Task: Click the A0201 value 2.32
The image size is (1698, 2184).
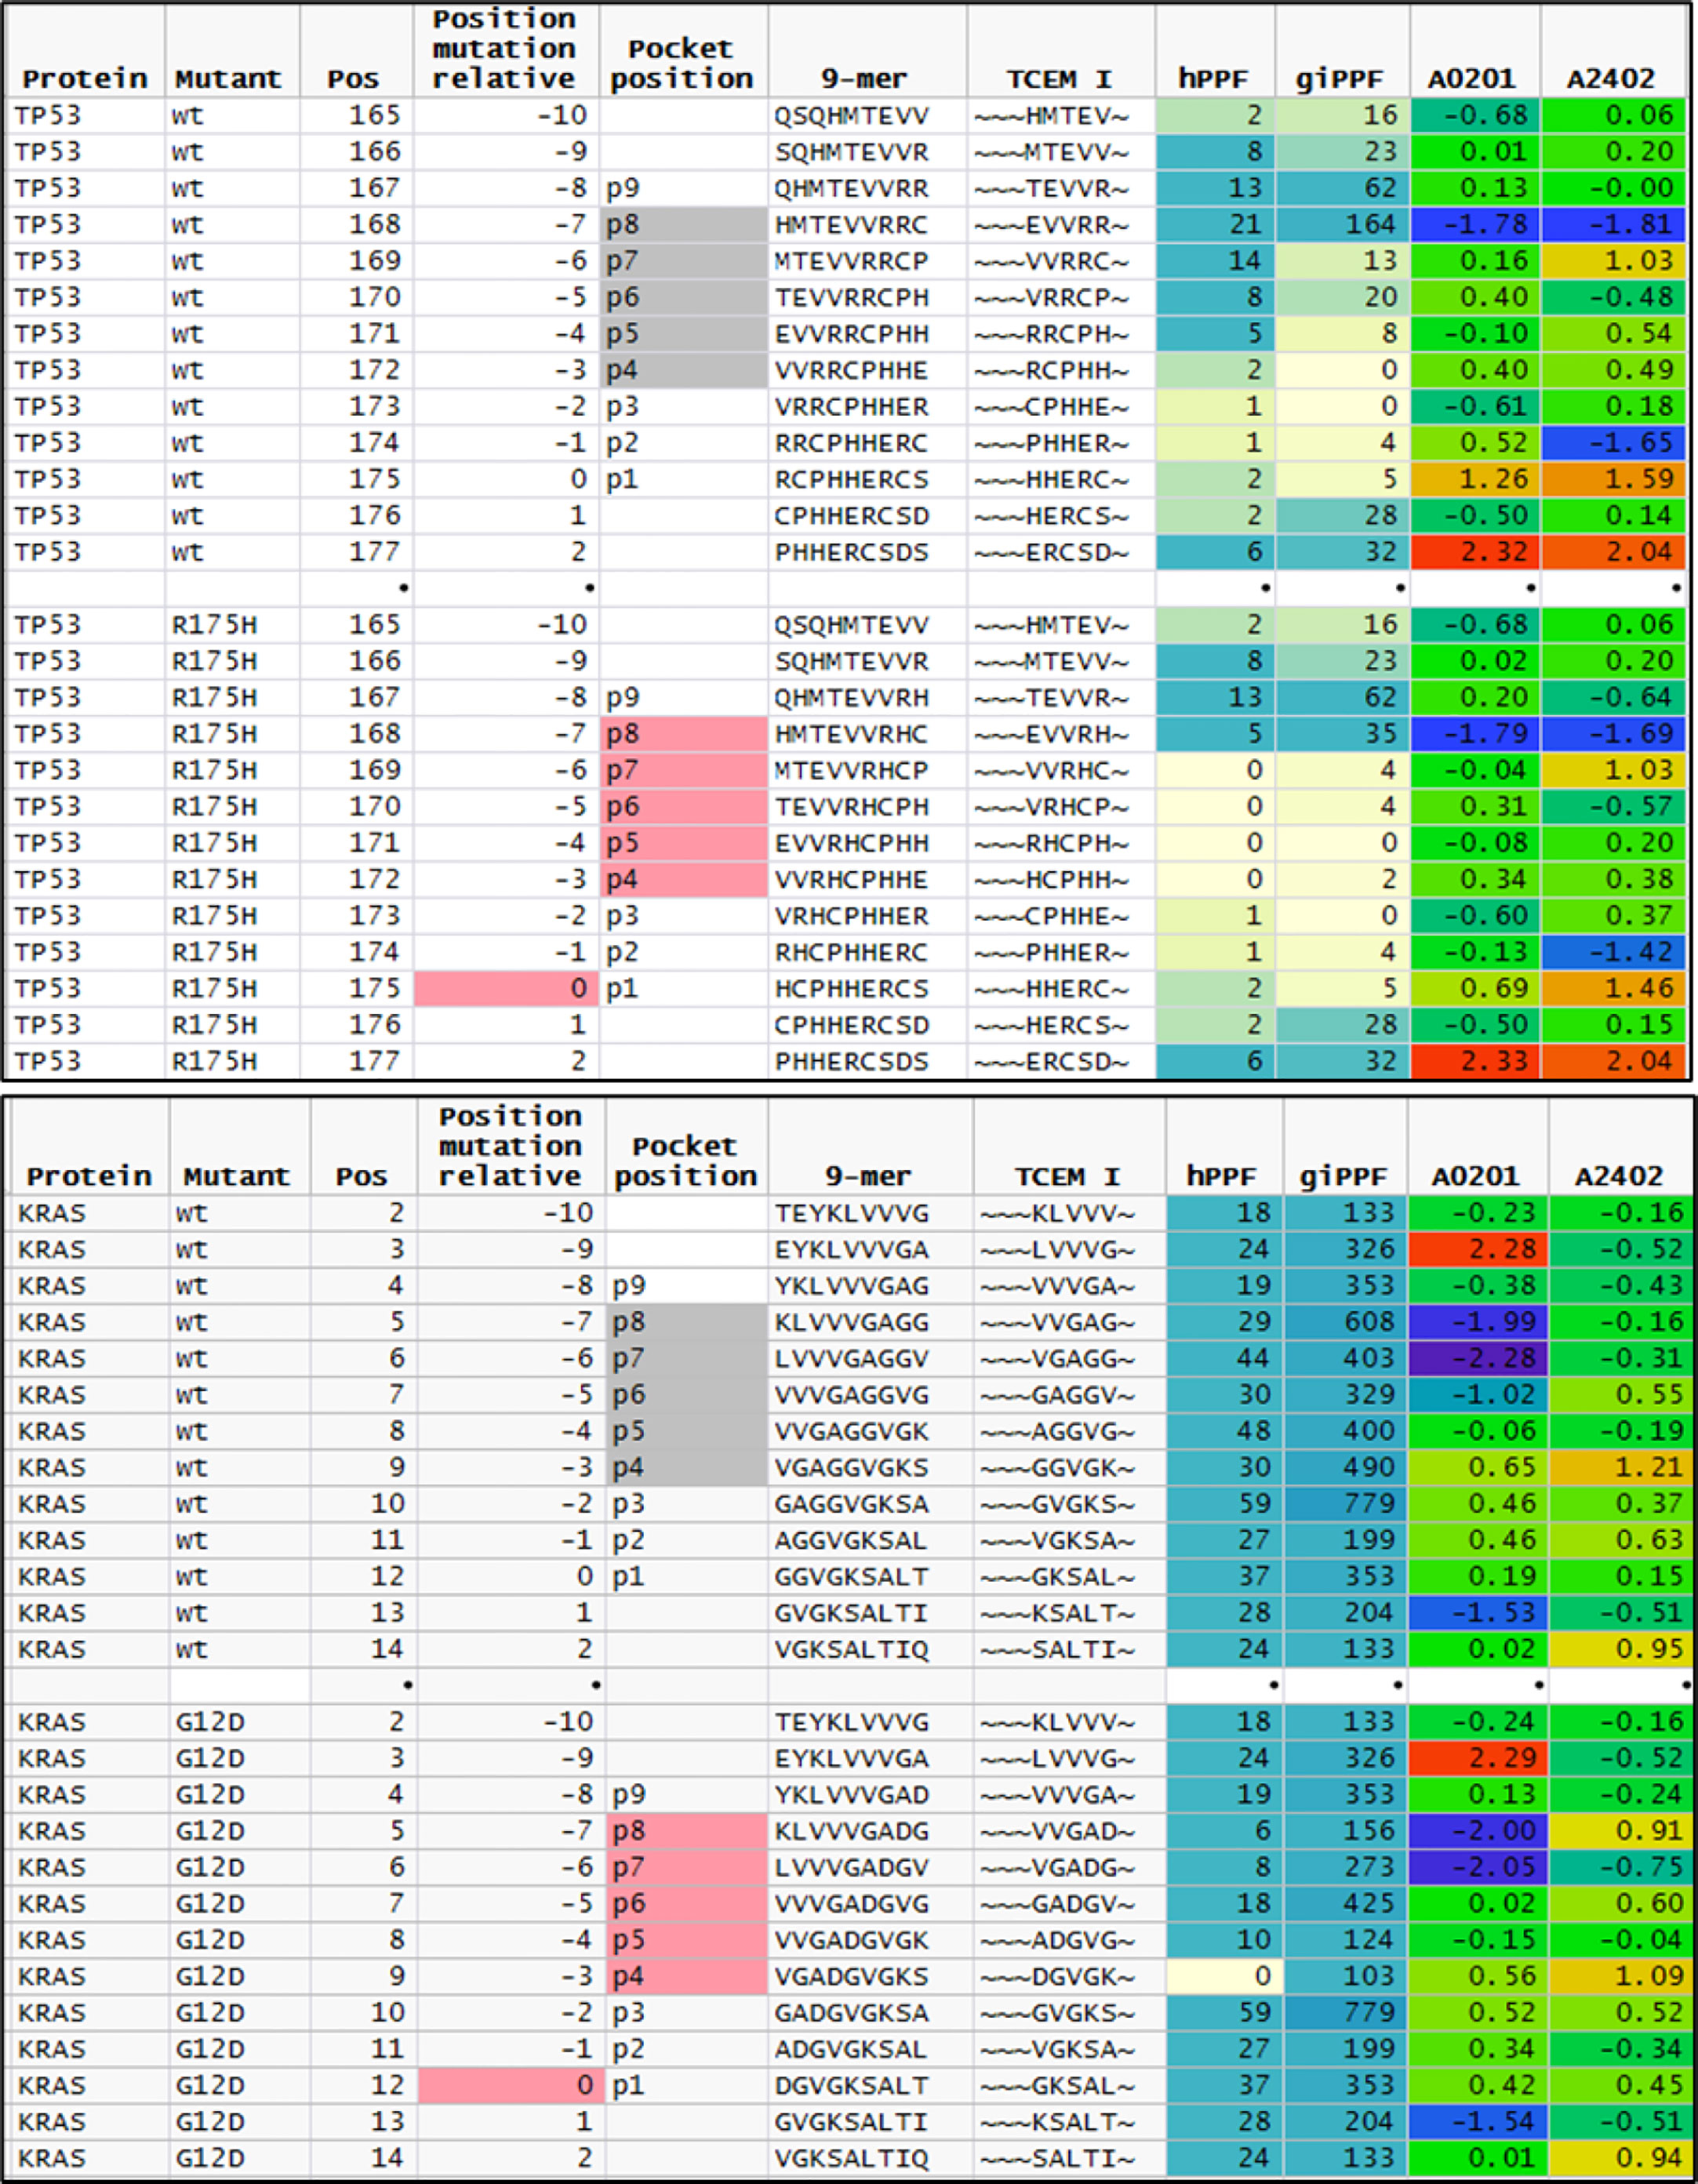Action: (x=1475, y=552)
